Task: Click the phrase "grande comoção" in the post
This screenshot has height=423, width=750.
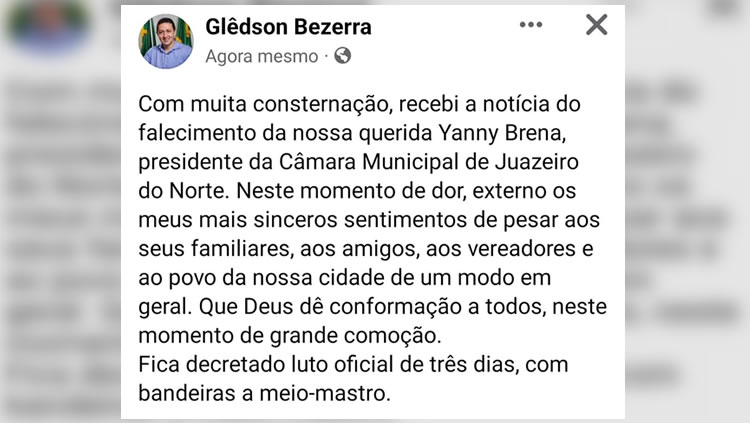Action: click(x=355, y=336)
